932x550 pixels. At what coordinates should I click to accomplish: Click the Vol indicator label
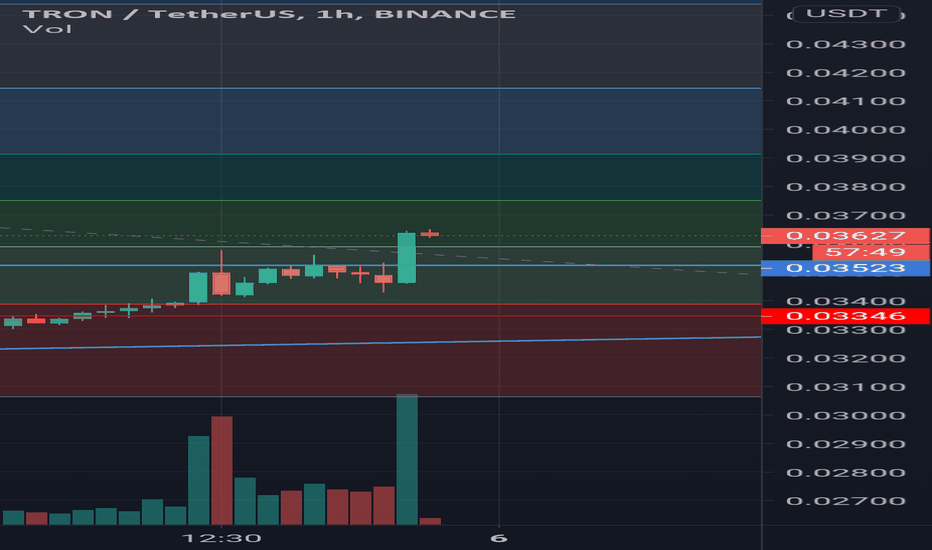pyautogui.click(x=48, y=29)
